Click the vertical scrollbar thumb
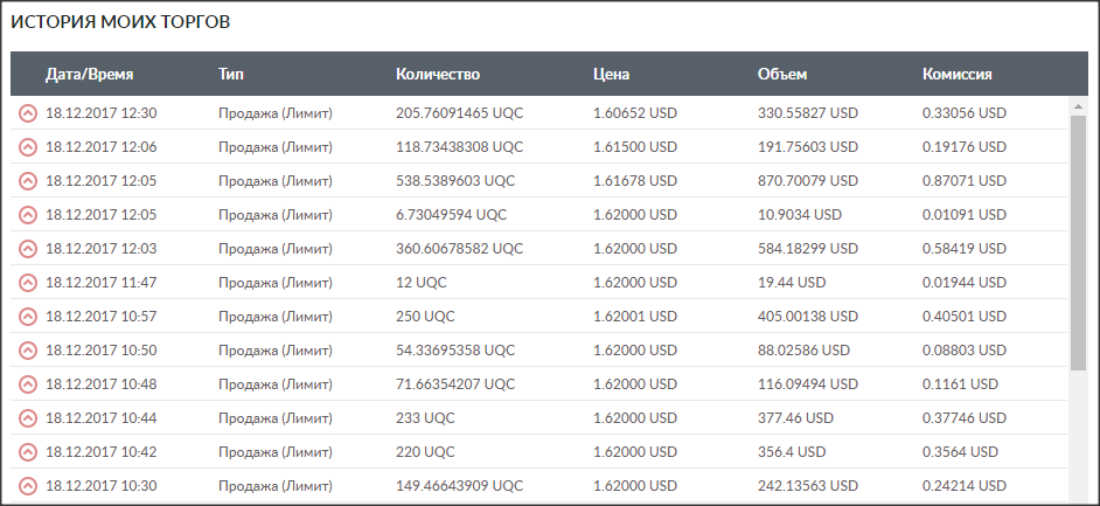The image size is (1100, 506). pos(1078,243)
